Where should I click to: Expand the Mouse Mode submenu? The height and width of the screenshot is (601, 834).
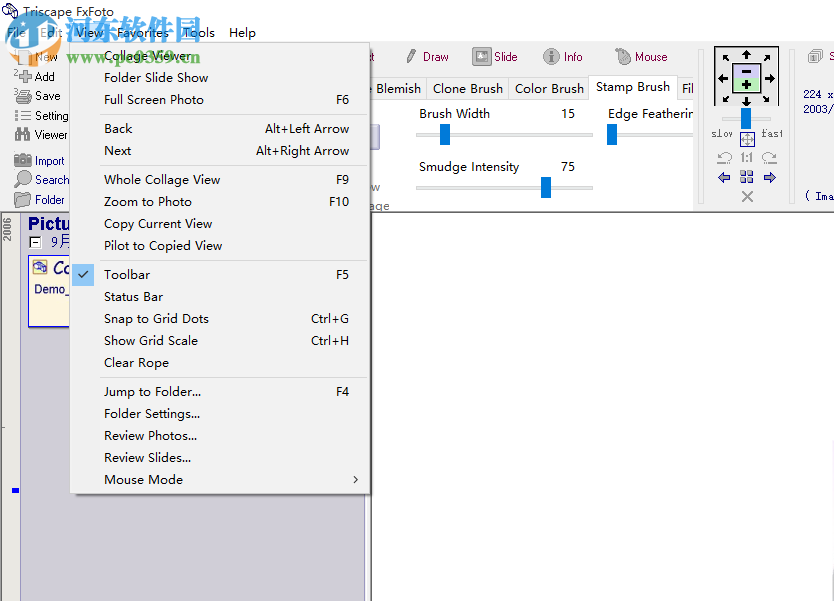(220, 480)
